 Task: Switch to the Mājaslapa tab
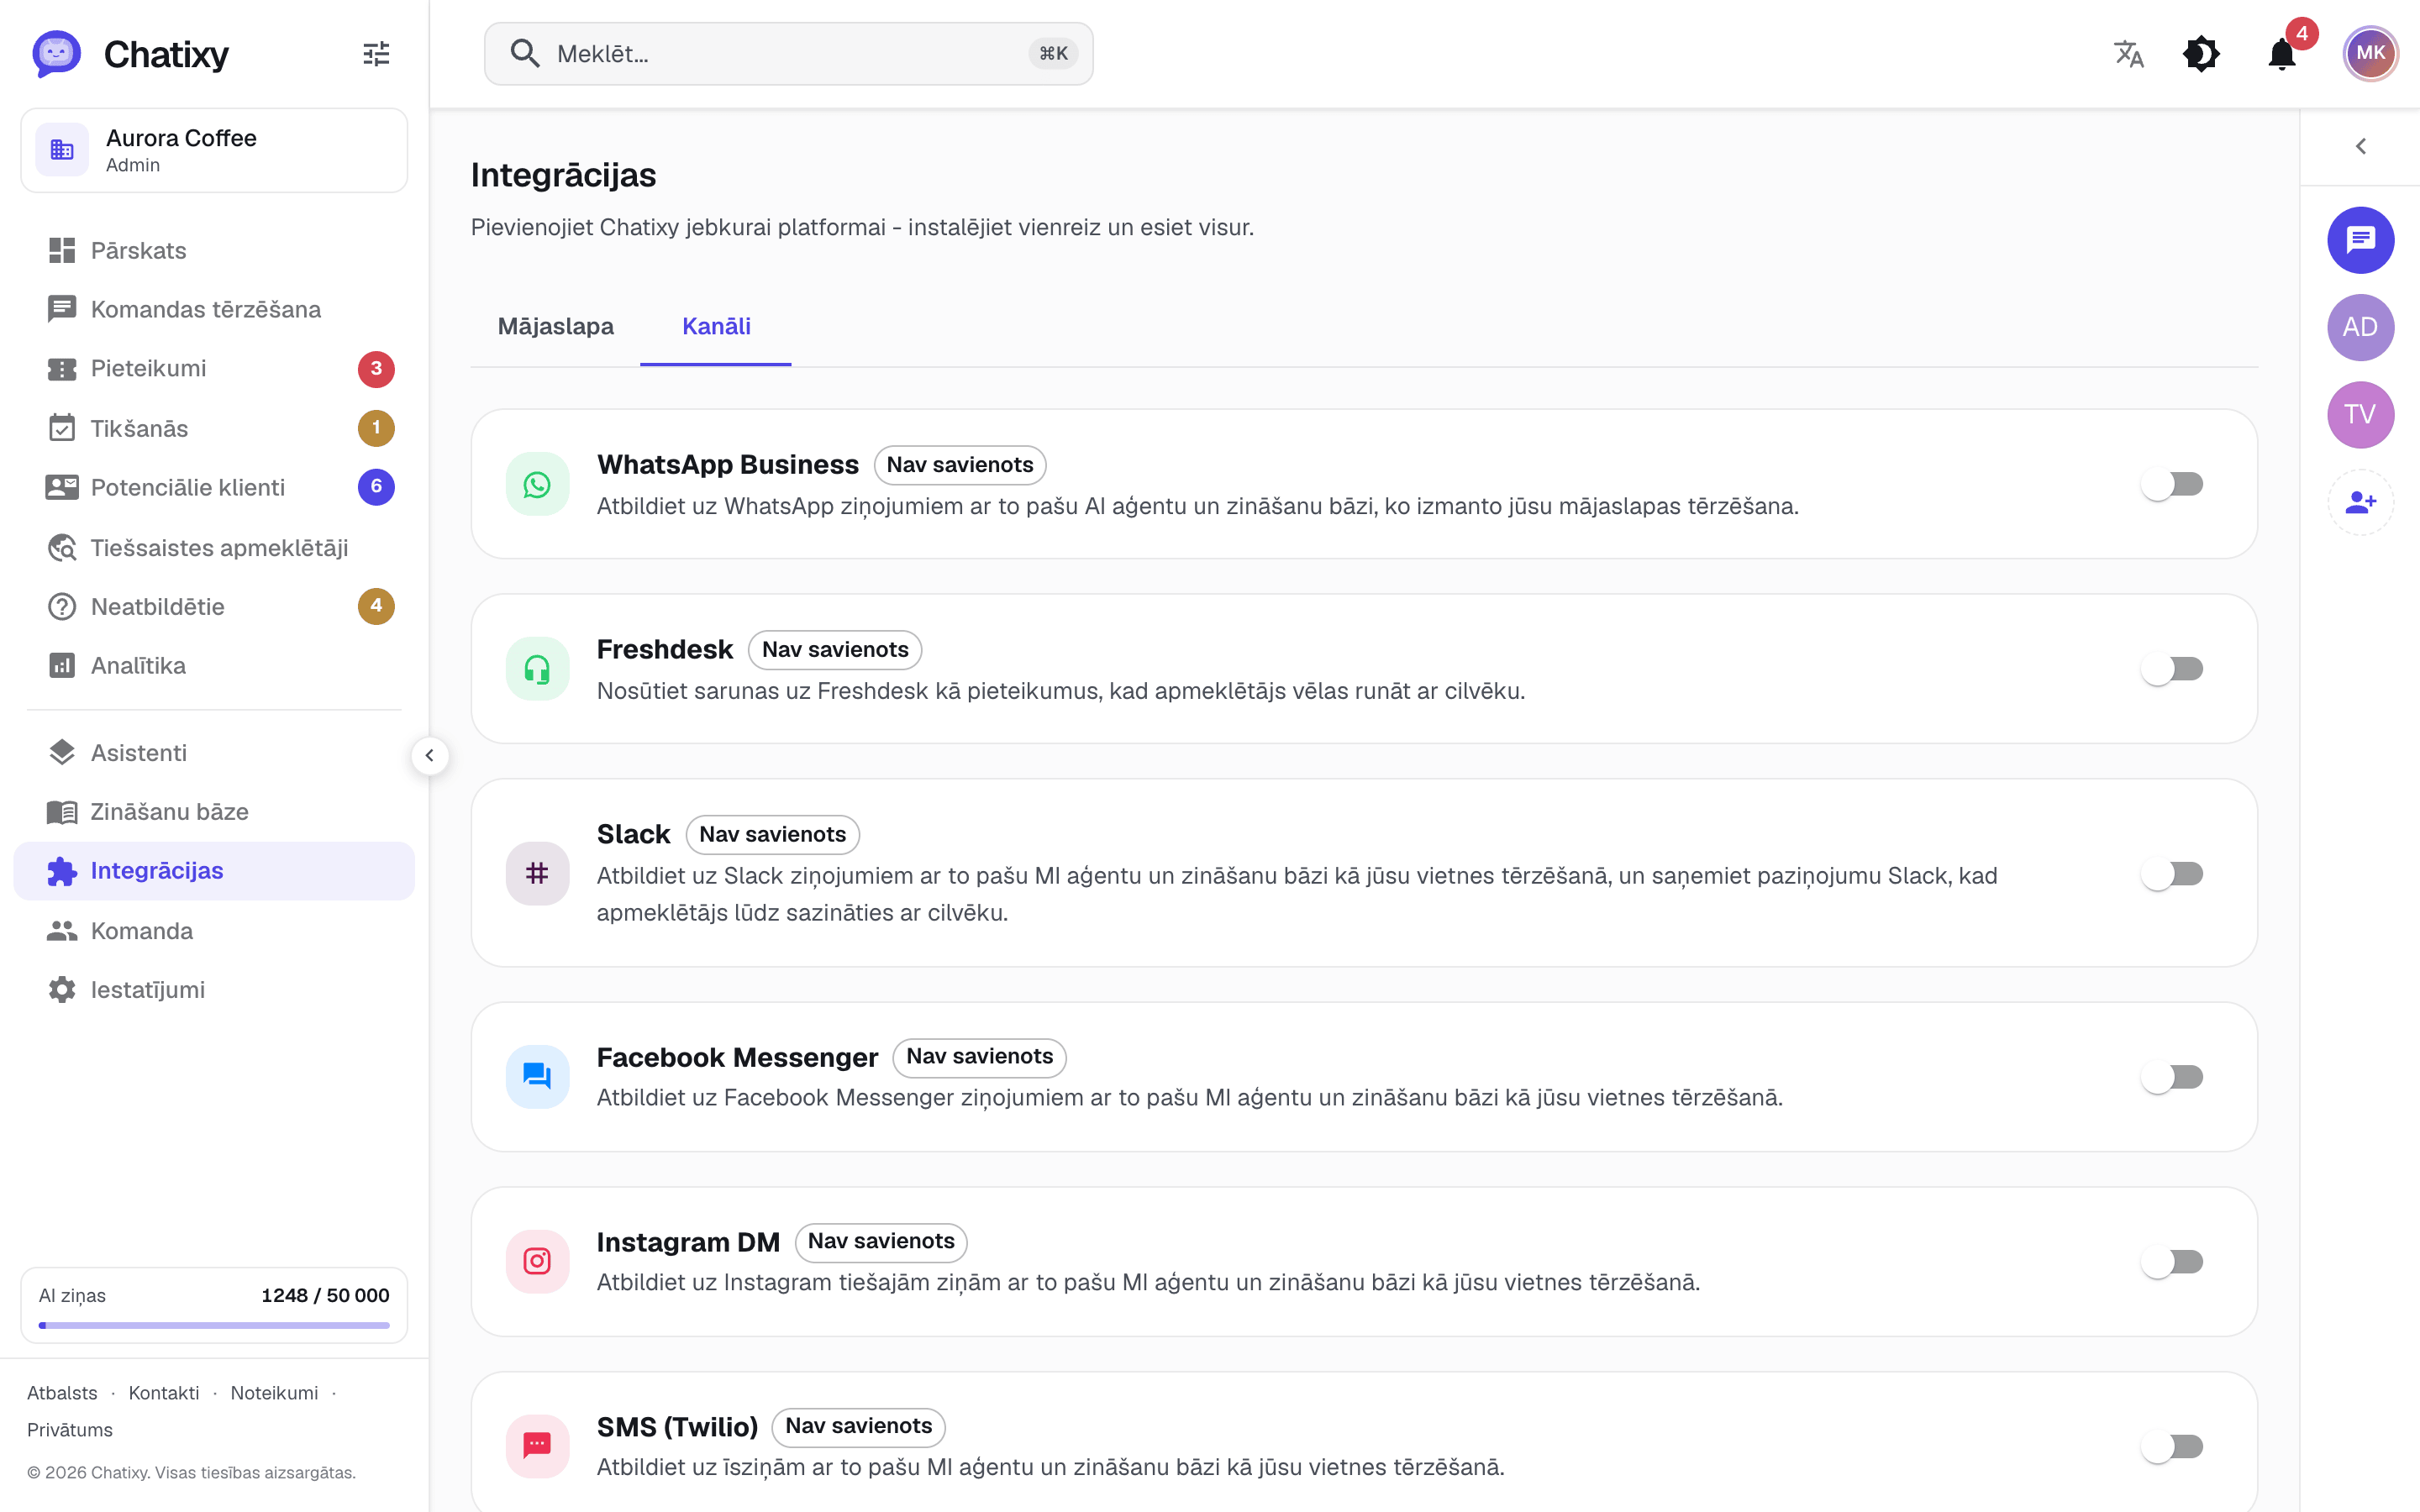pyautogui.click(x=555, y=327)
